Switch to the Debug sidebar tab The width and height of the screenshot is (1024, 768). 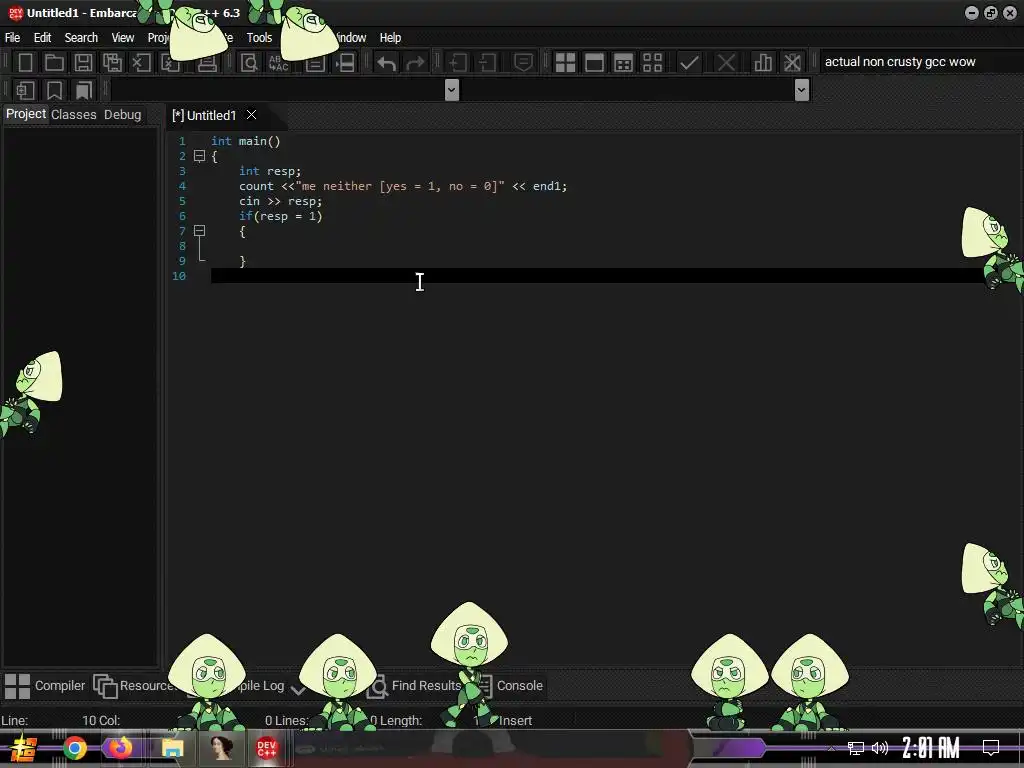point(123,115)
